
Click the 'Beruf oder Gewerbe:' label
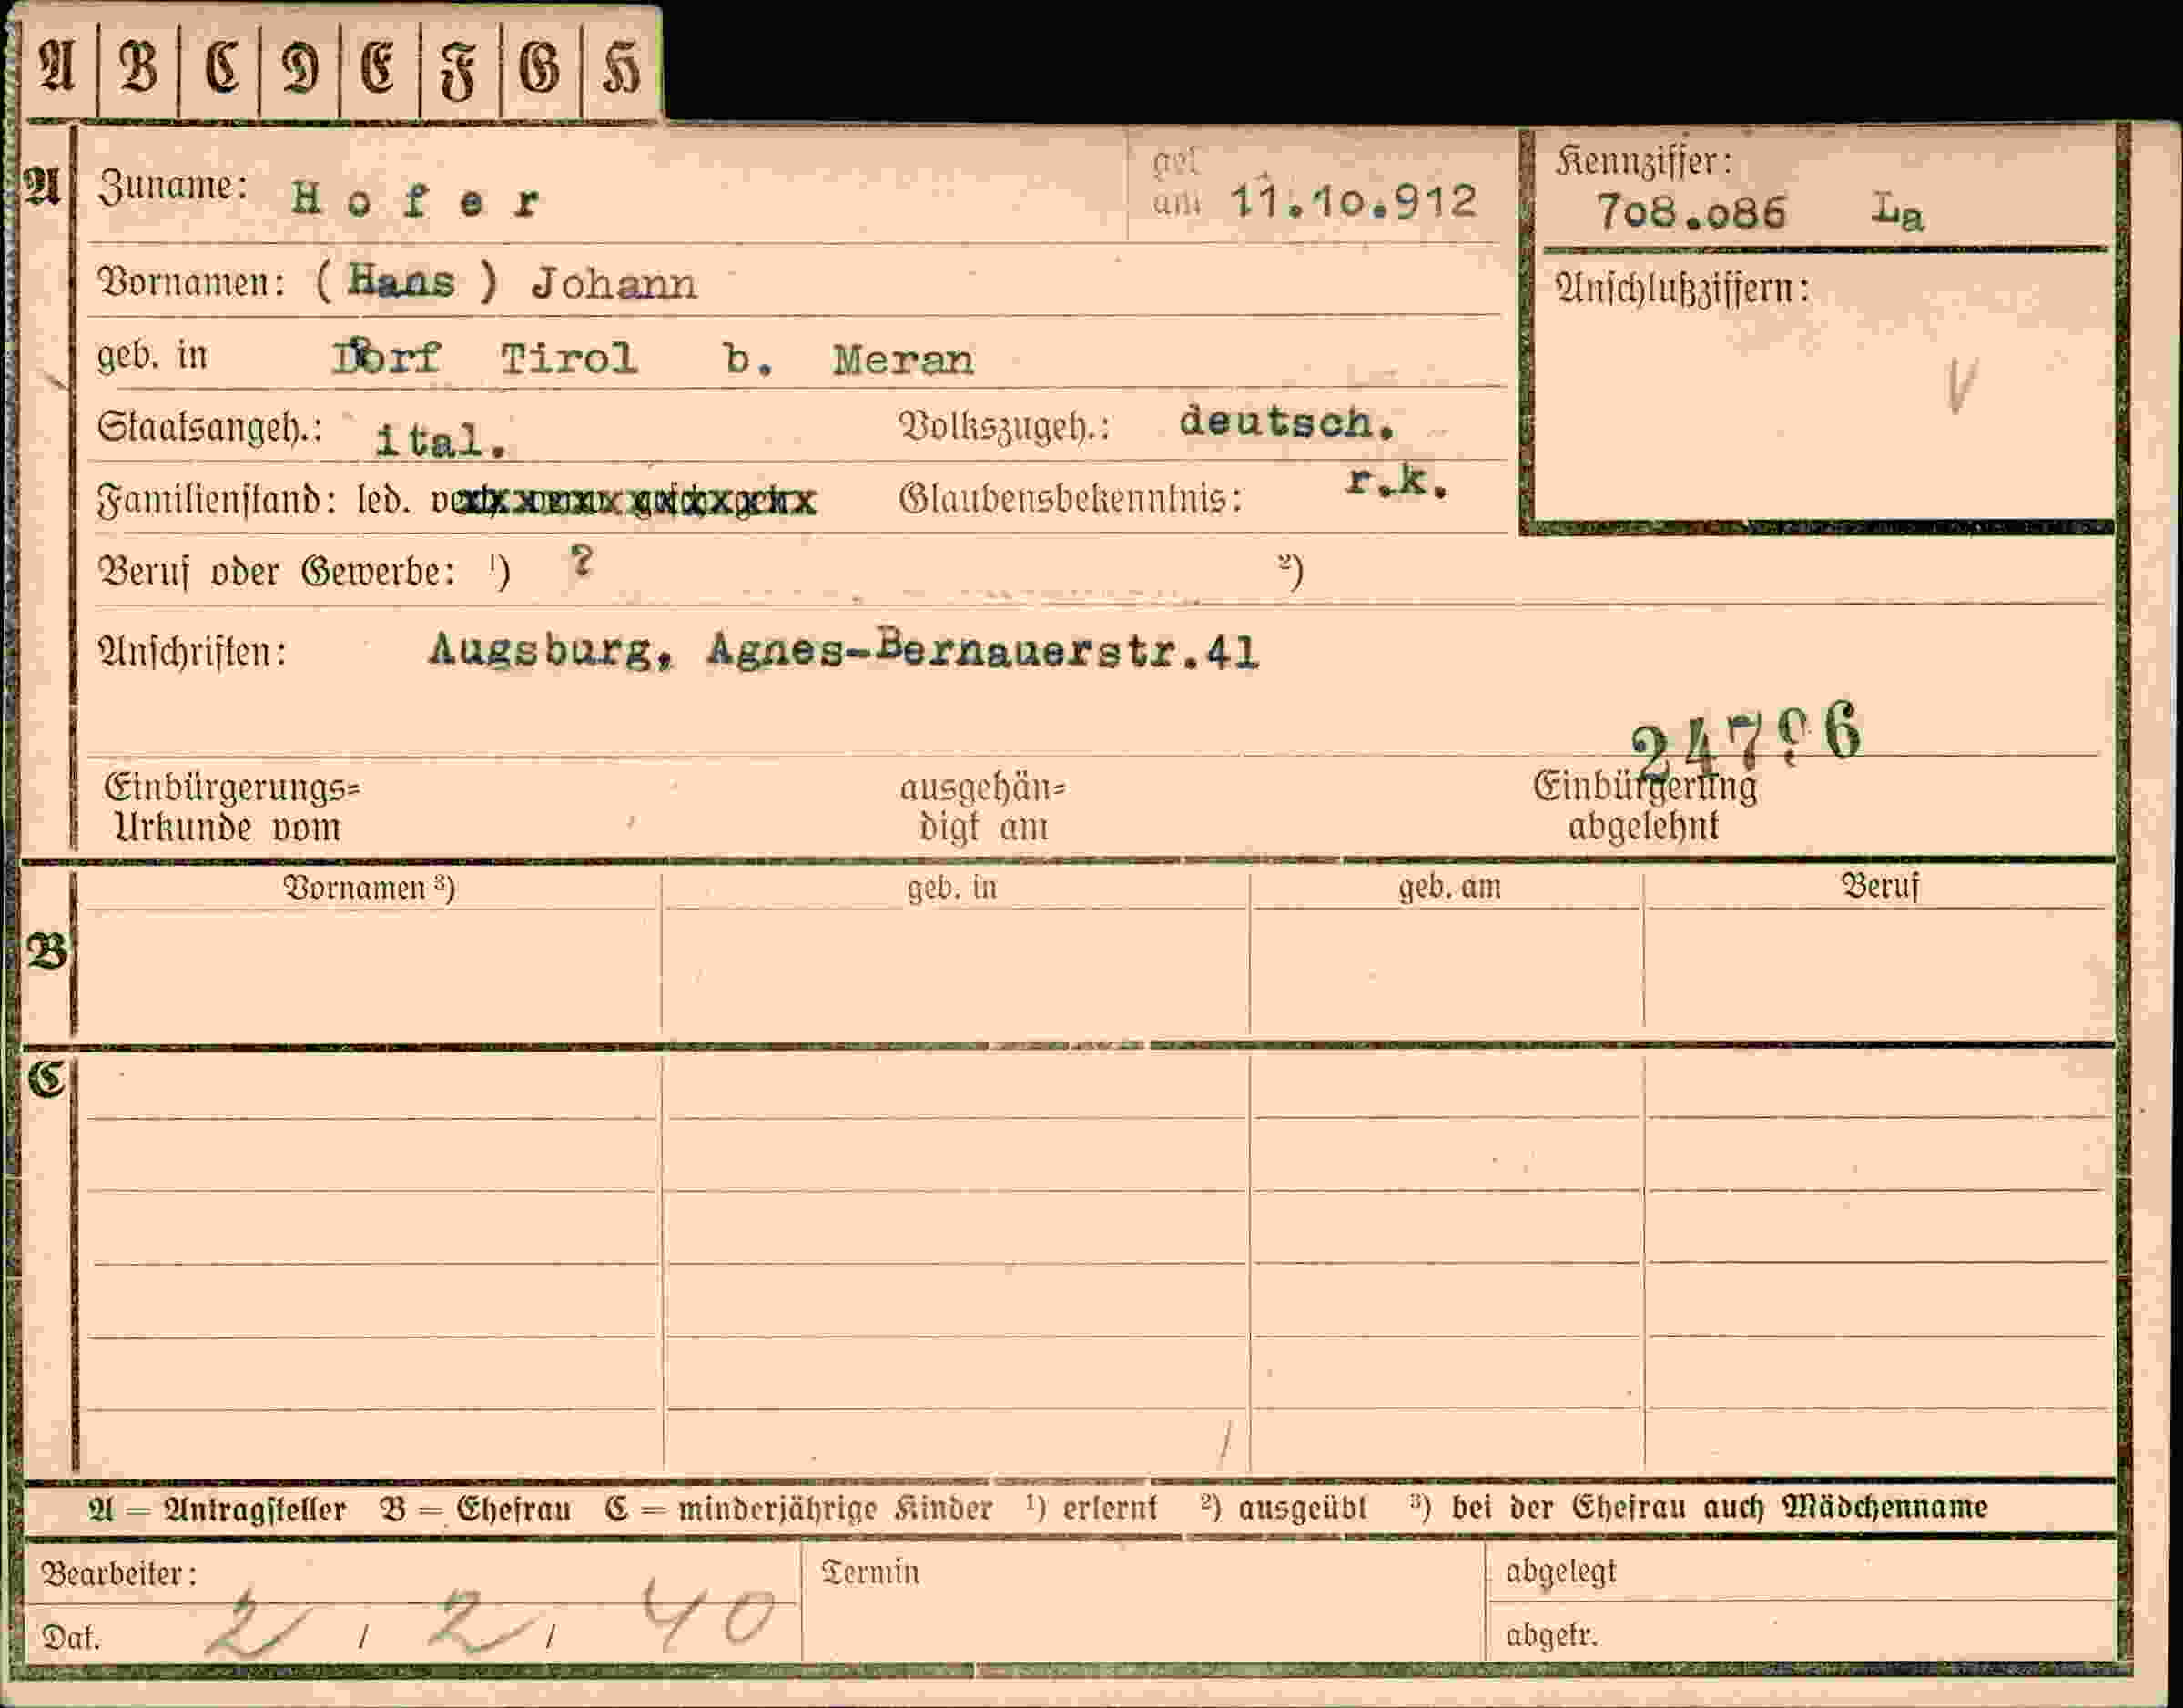click(276, 572)
